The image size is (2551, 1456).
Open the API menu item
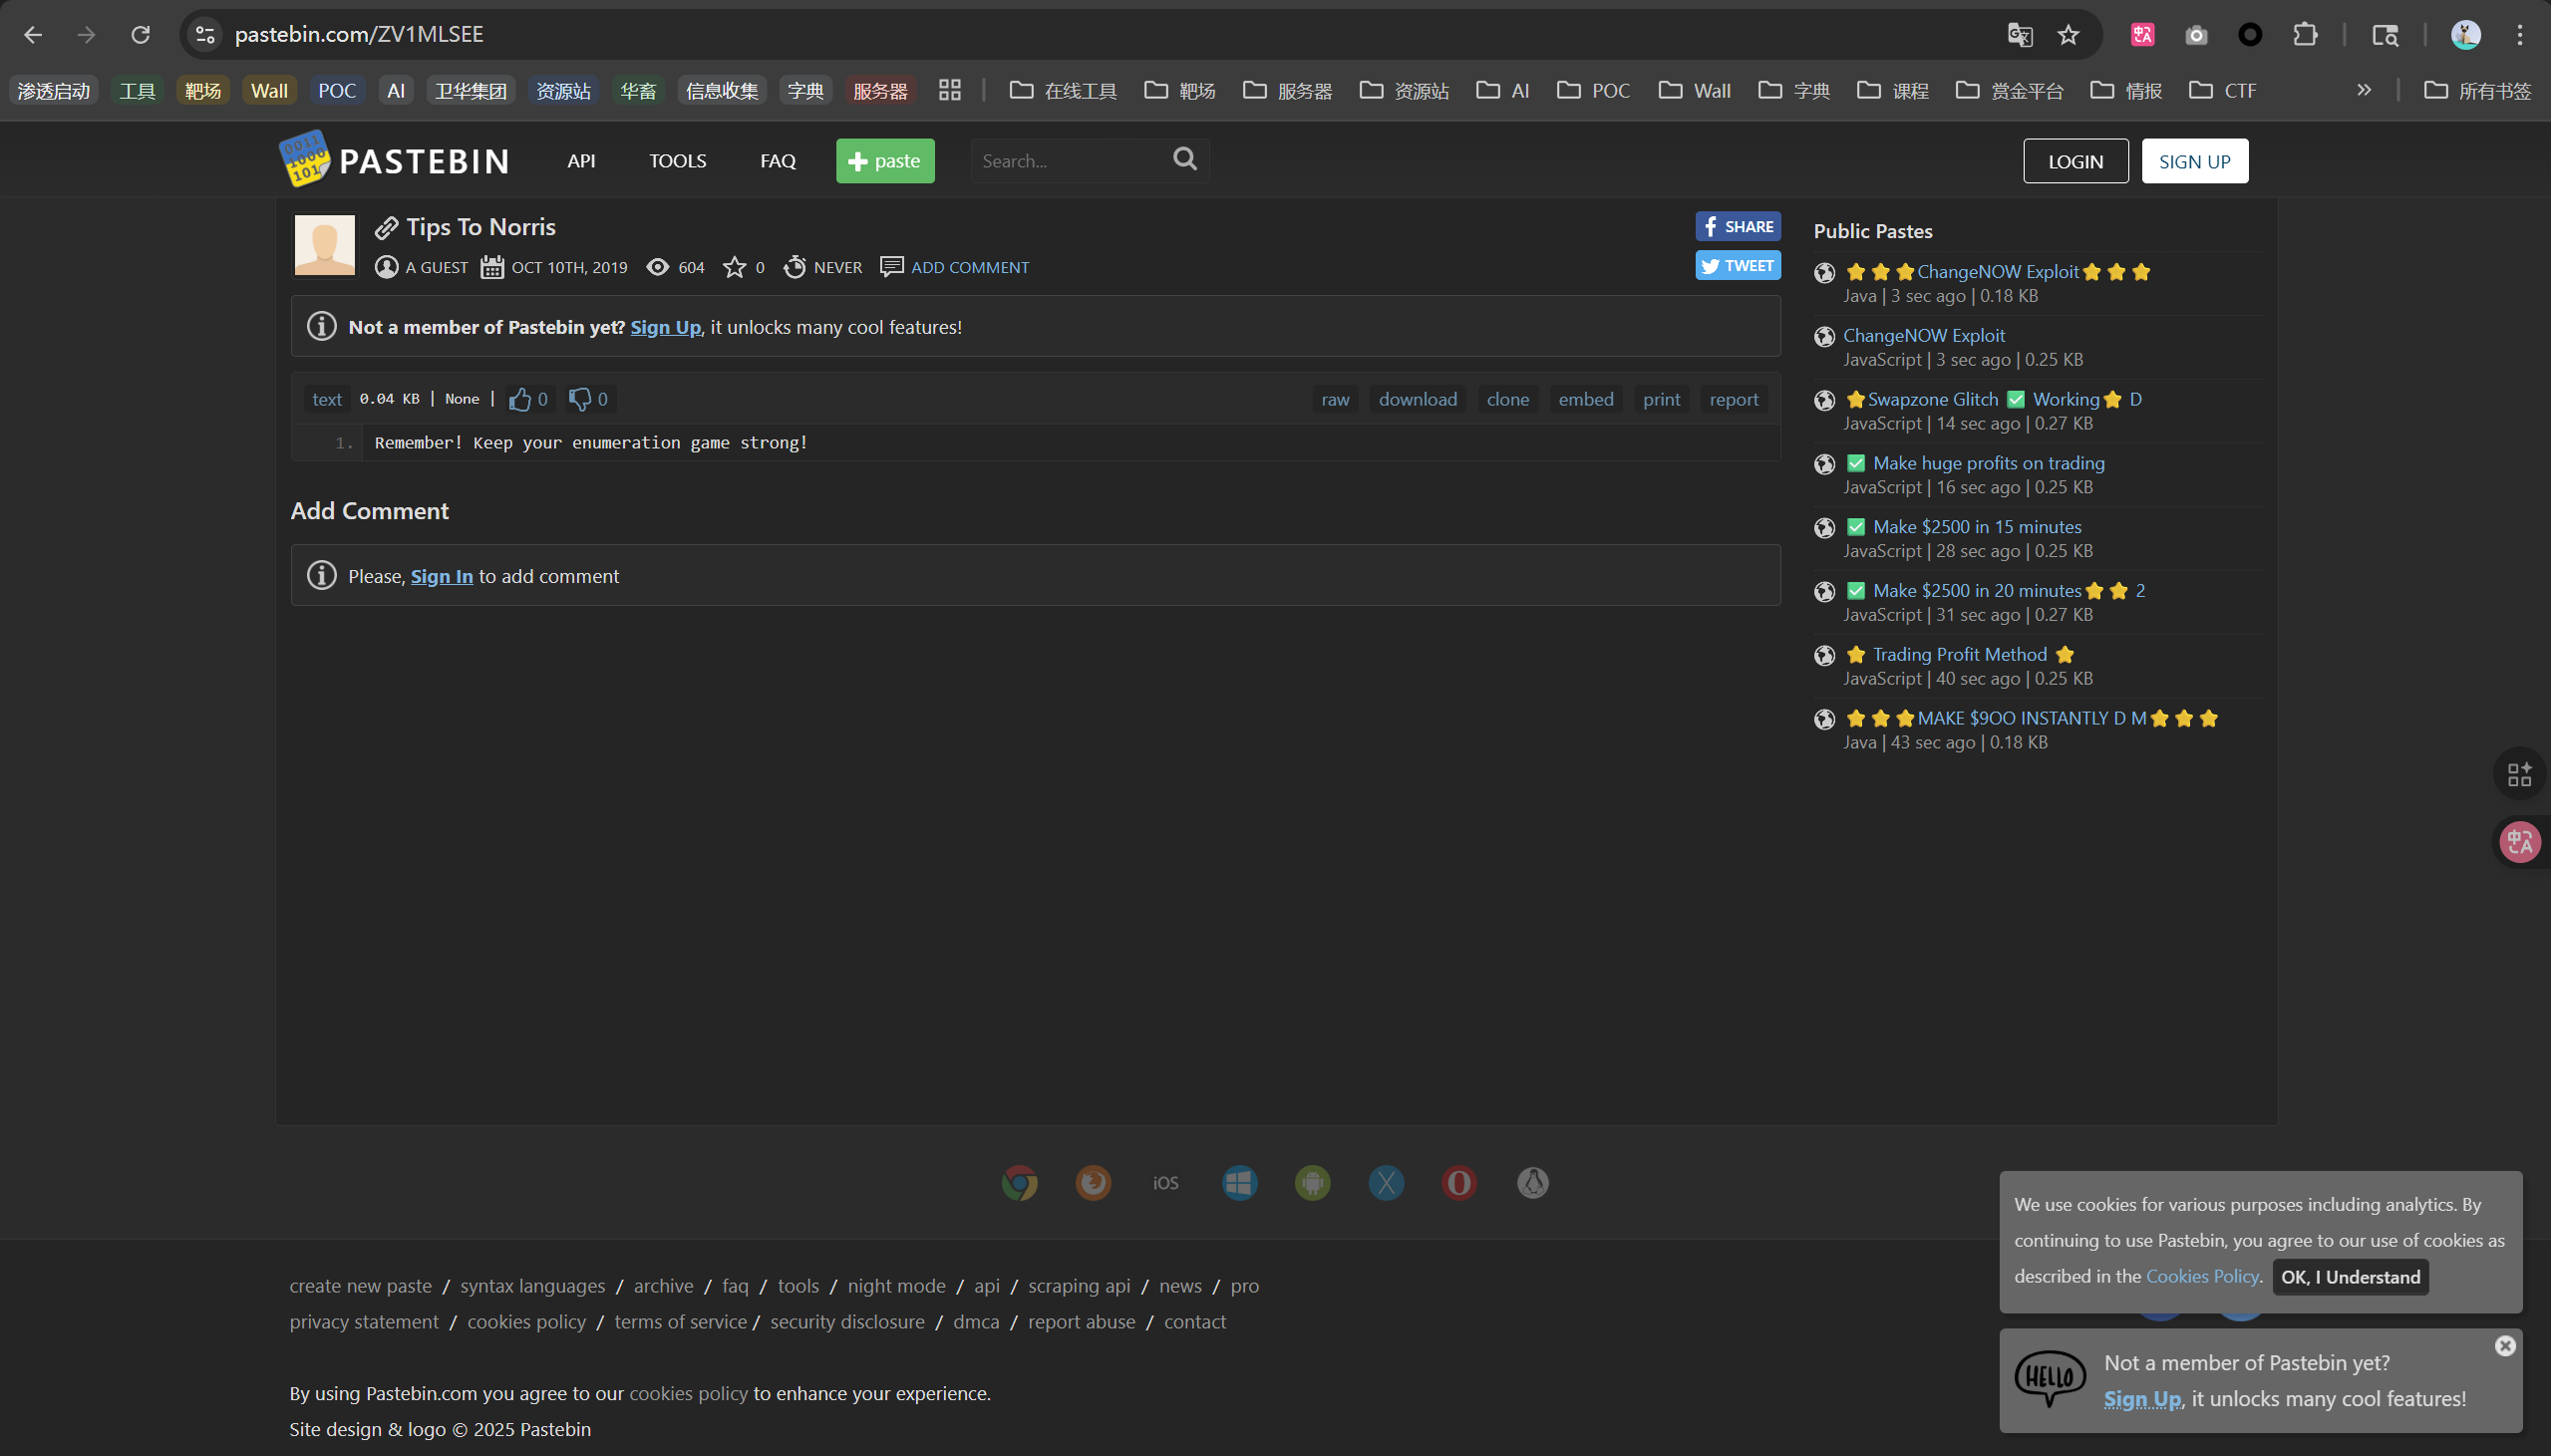[581, 161]
